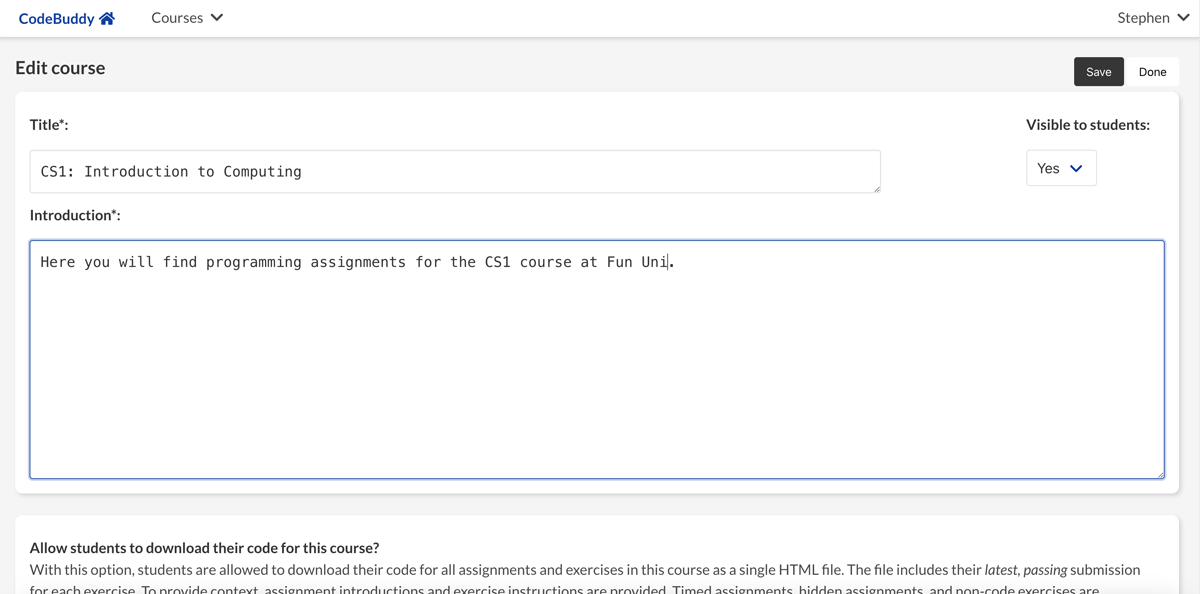
Task: Click the "Edit course" page heading
Action: [60, 68]
